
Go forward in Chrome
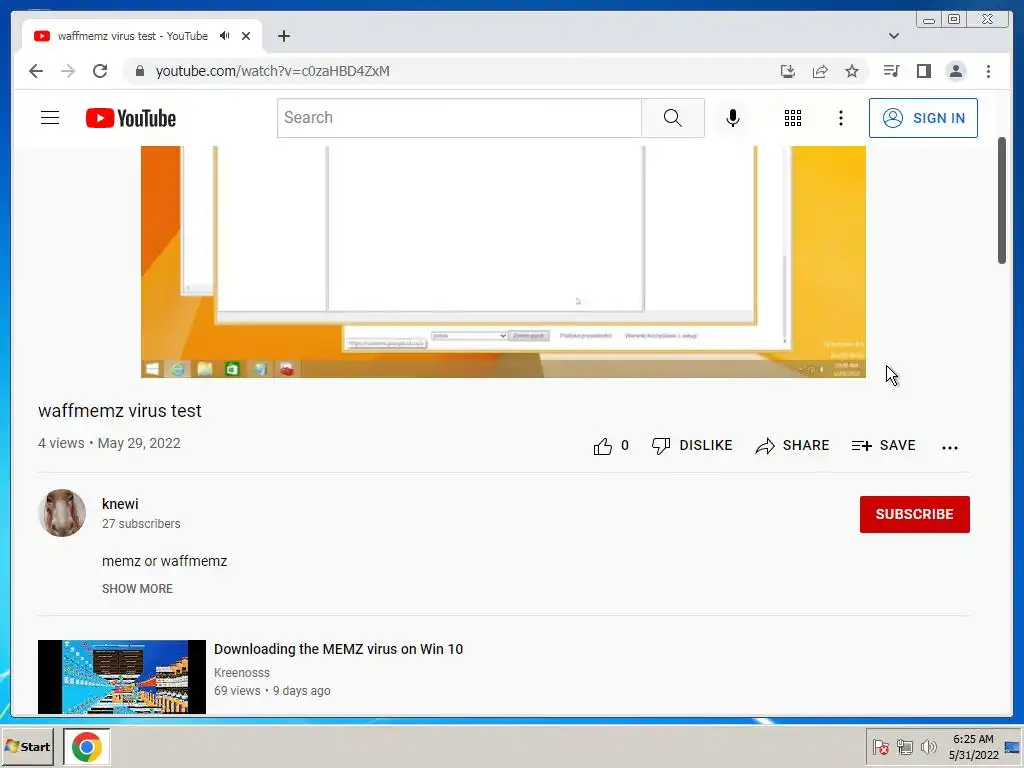68,71
